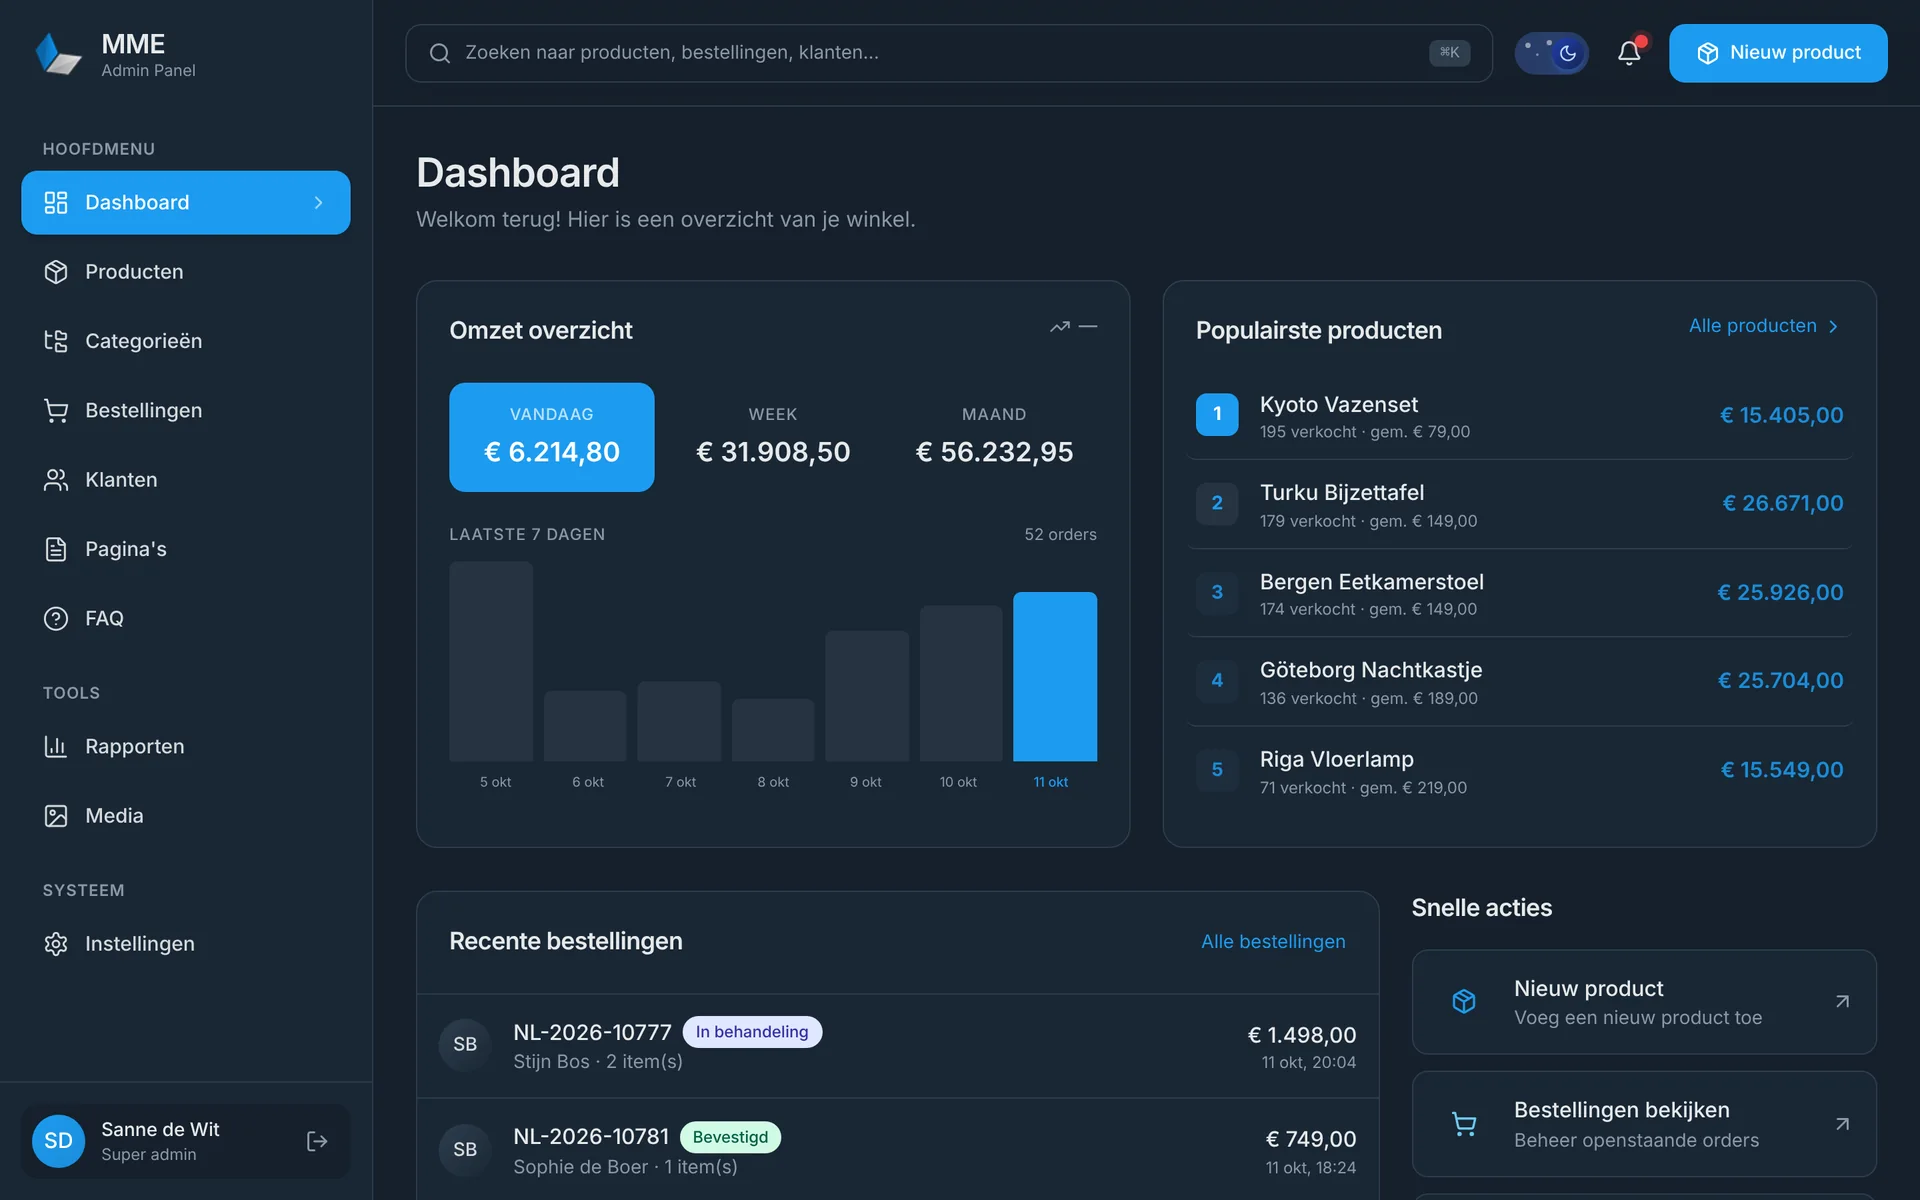Toggle dark mode switch
The height and width of the screenshot is (1200, 1920).
click(1551, 53)
